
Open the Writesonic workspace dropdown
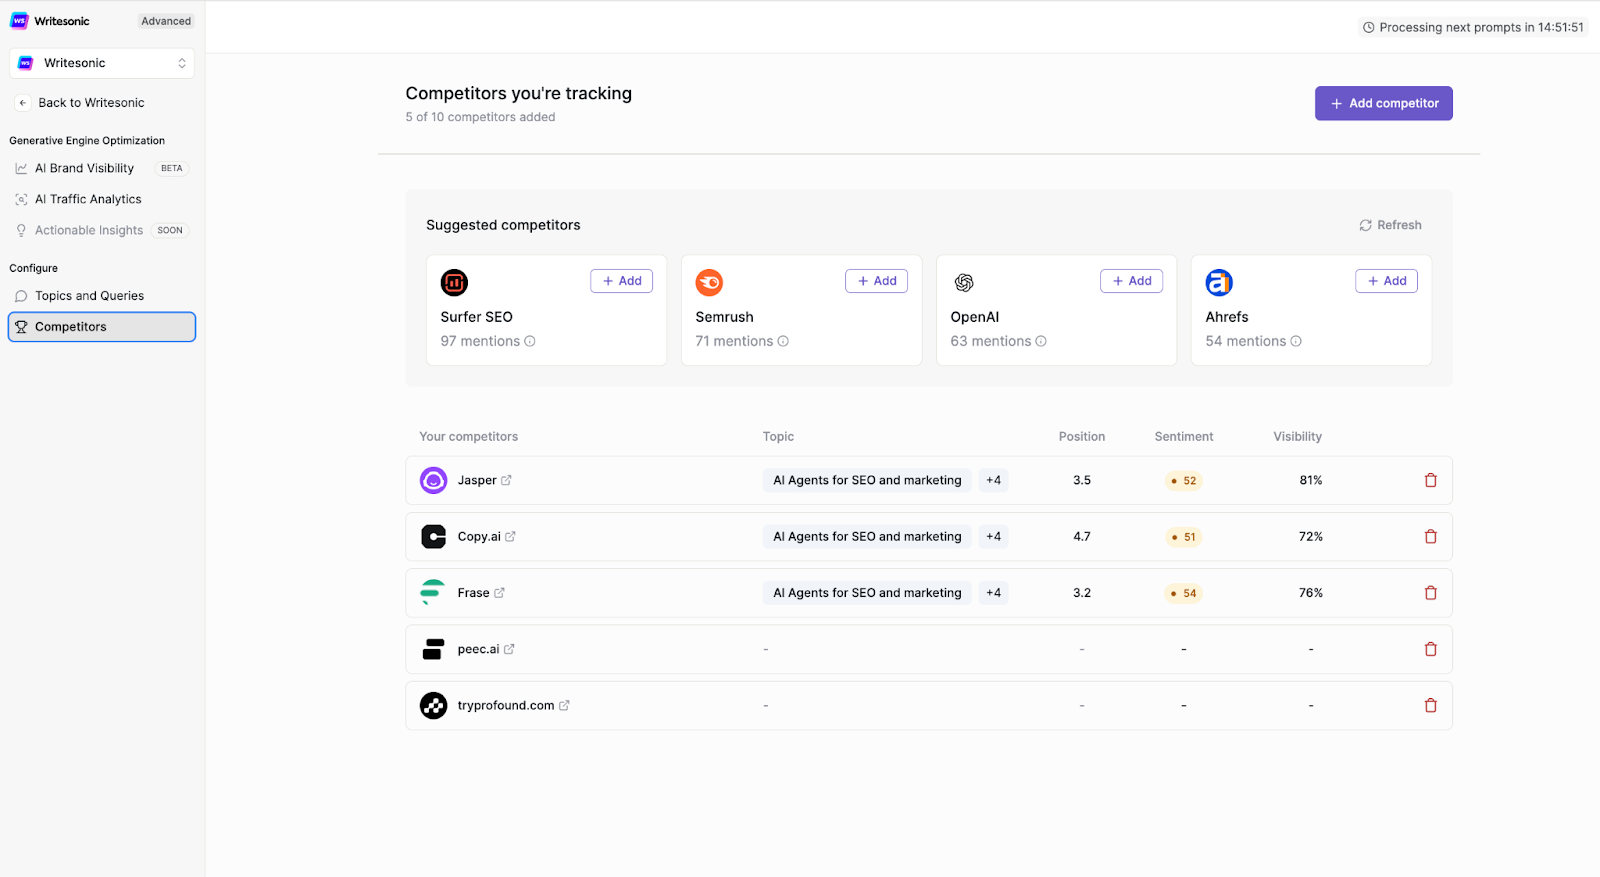click(x=102, y=63)
